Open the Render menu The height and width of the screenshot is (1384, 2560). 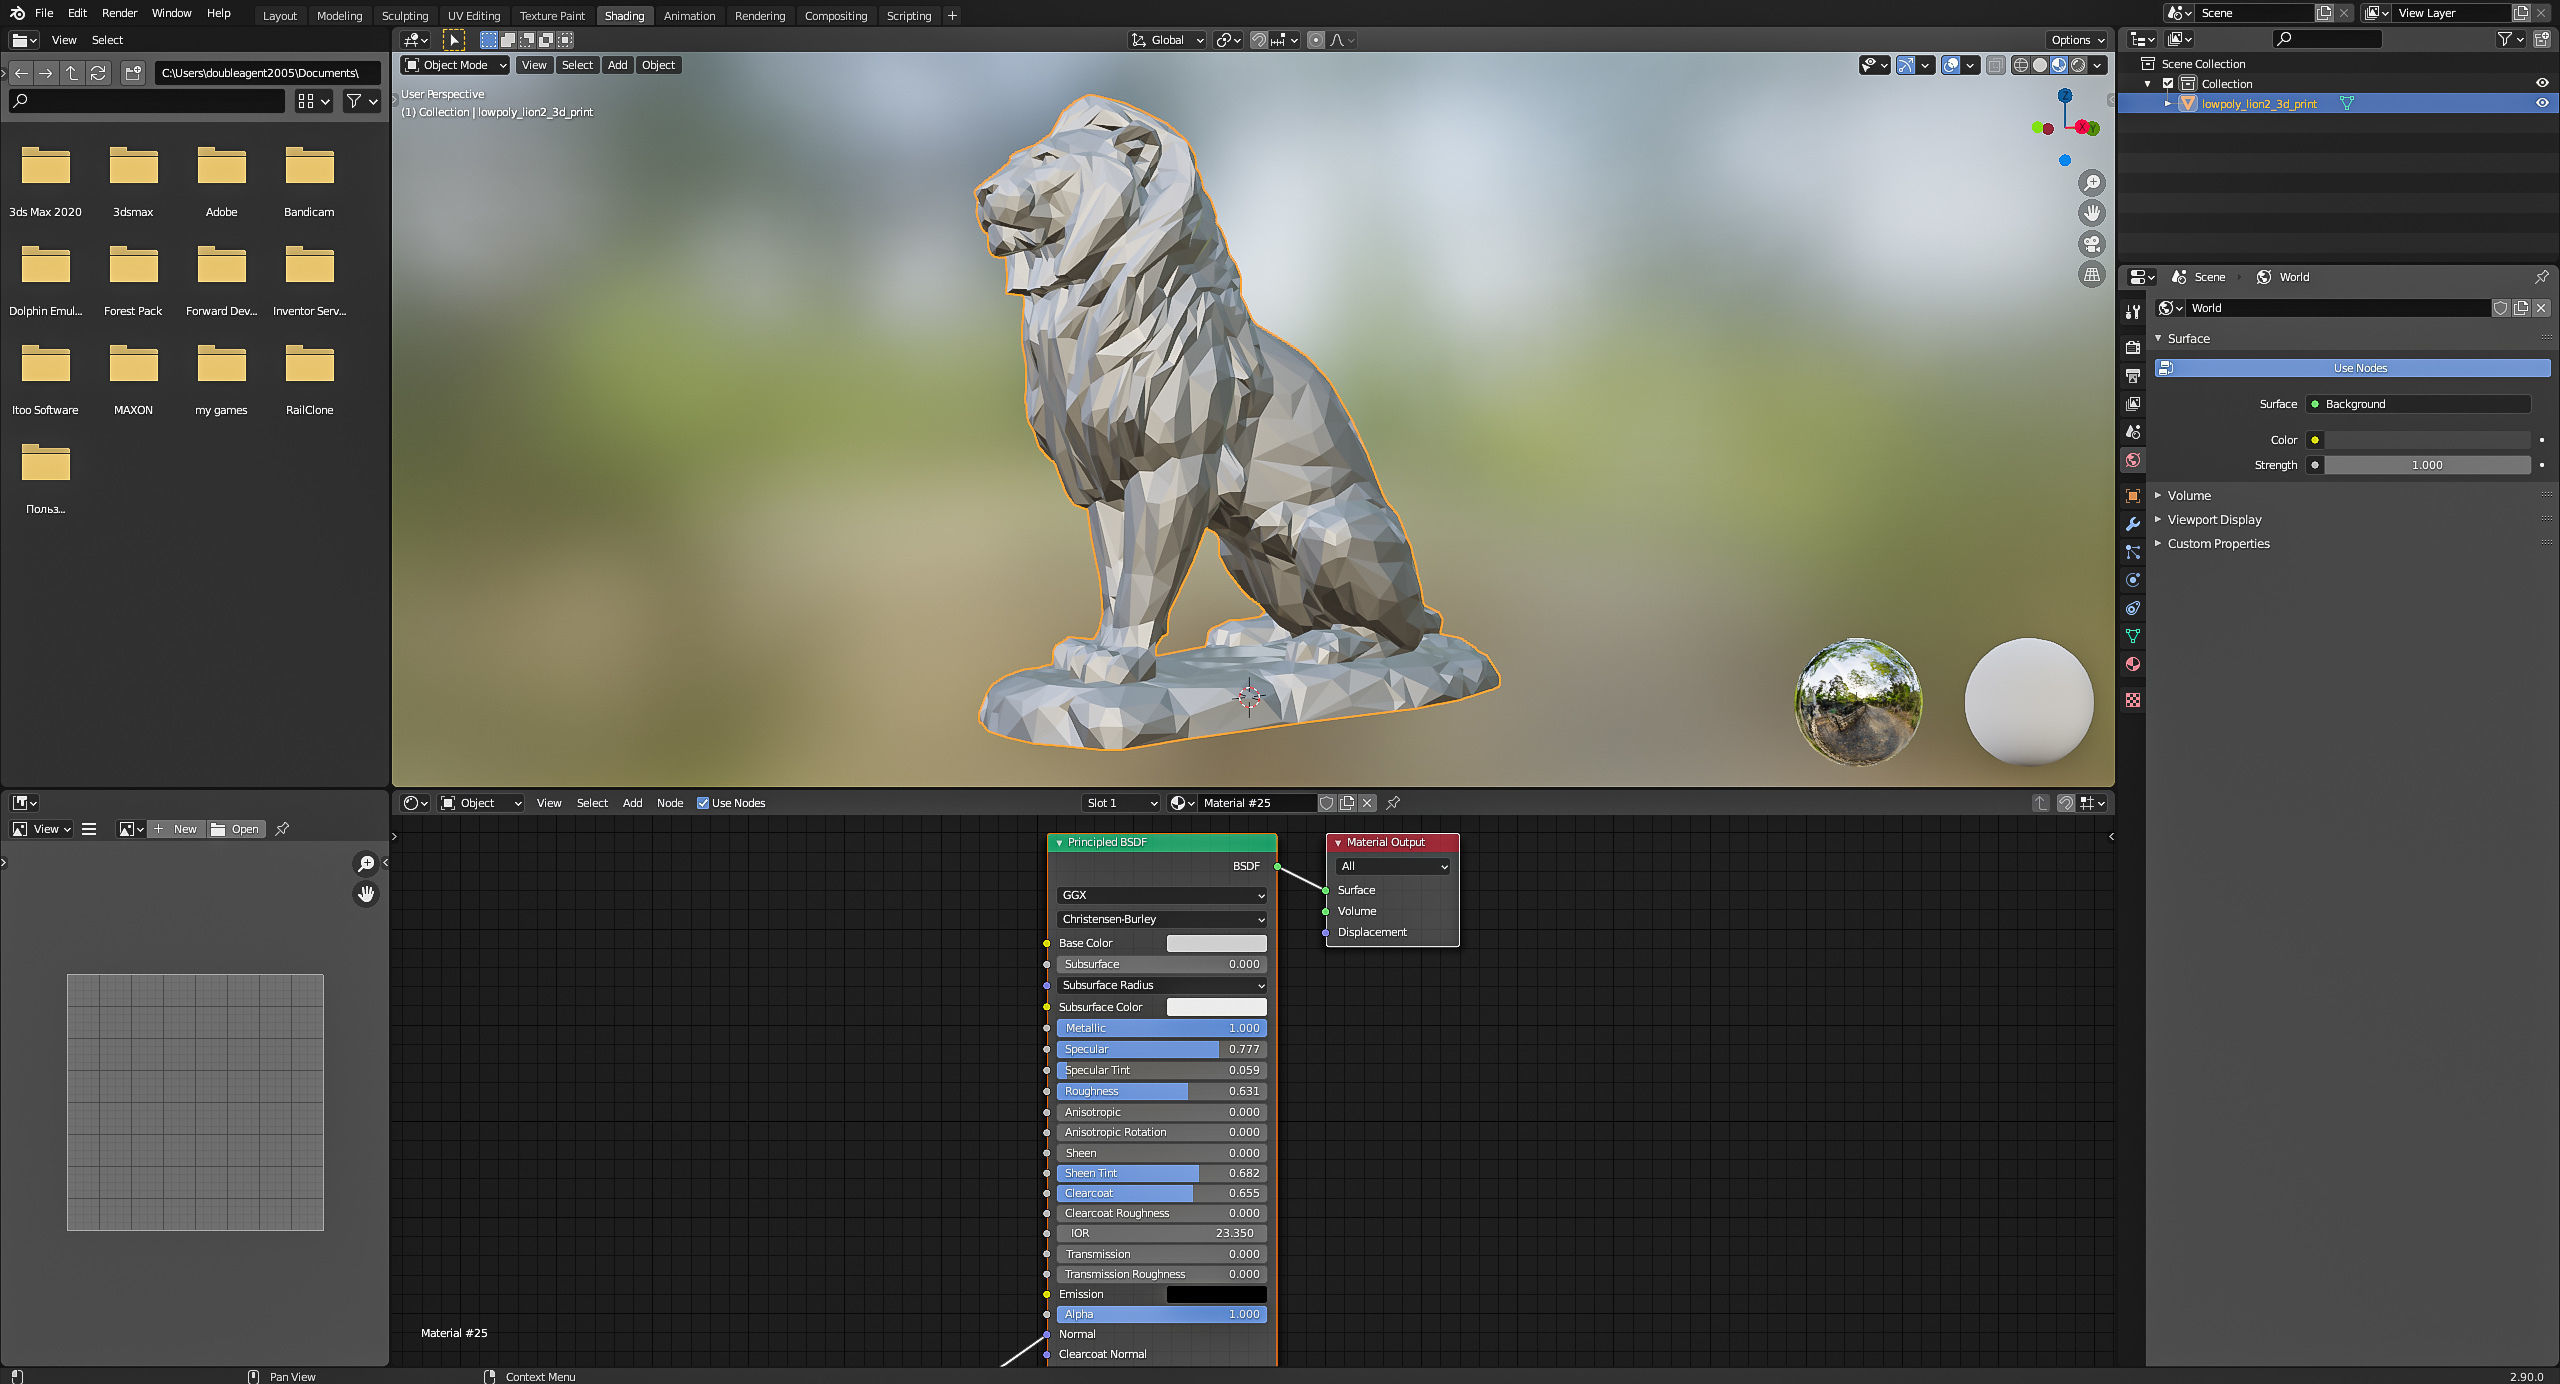[x=119, y=13]
